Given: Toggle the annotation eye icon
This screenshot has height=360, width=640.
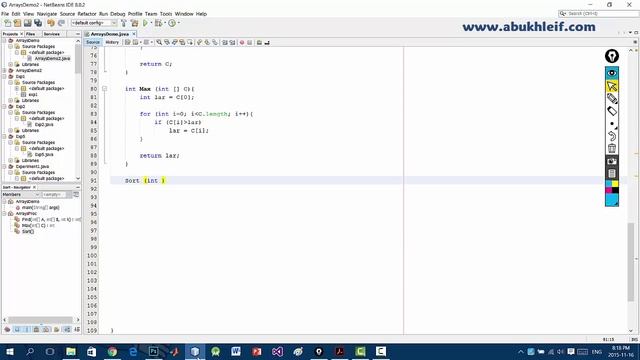Looking at the screenshot, I should (x=612, y=73).
